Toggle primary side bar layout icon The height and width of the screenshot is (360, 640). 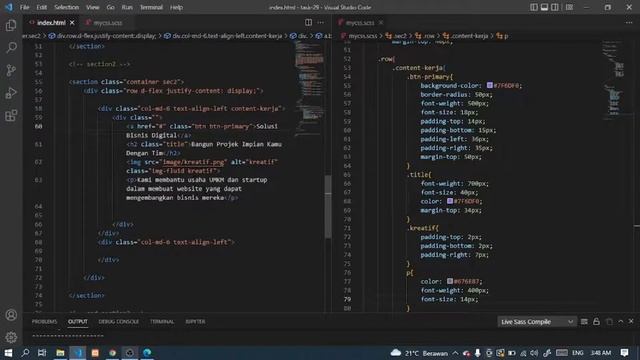coord(534,7)
